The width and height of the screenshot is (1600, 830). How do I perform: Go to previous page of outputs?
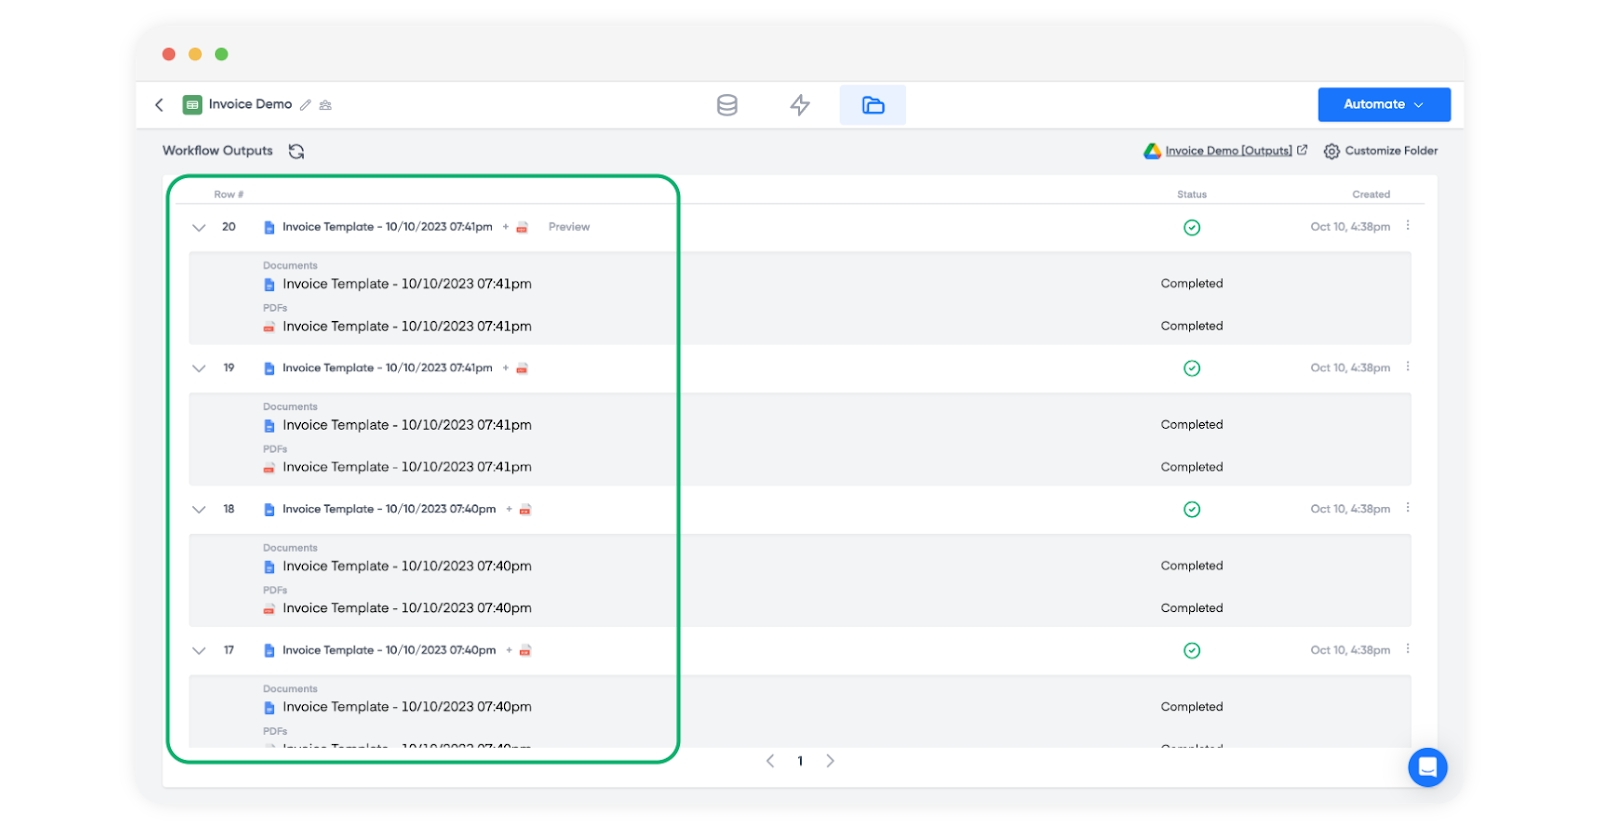click(770, 761)
